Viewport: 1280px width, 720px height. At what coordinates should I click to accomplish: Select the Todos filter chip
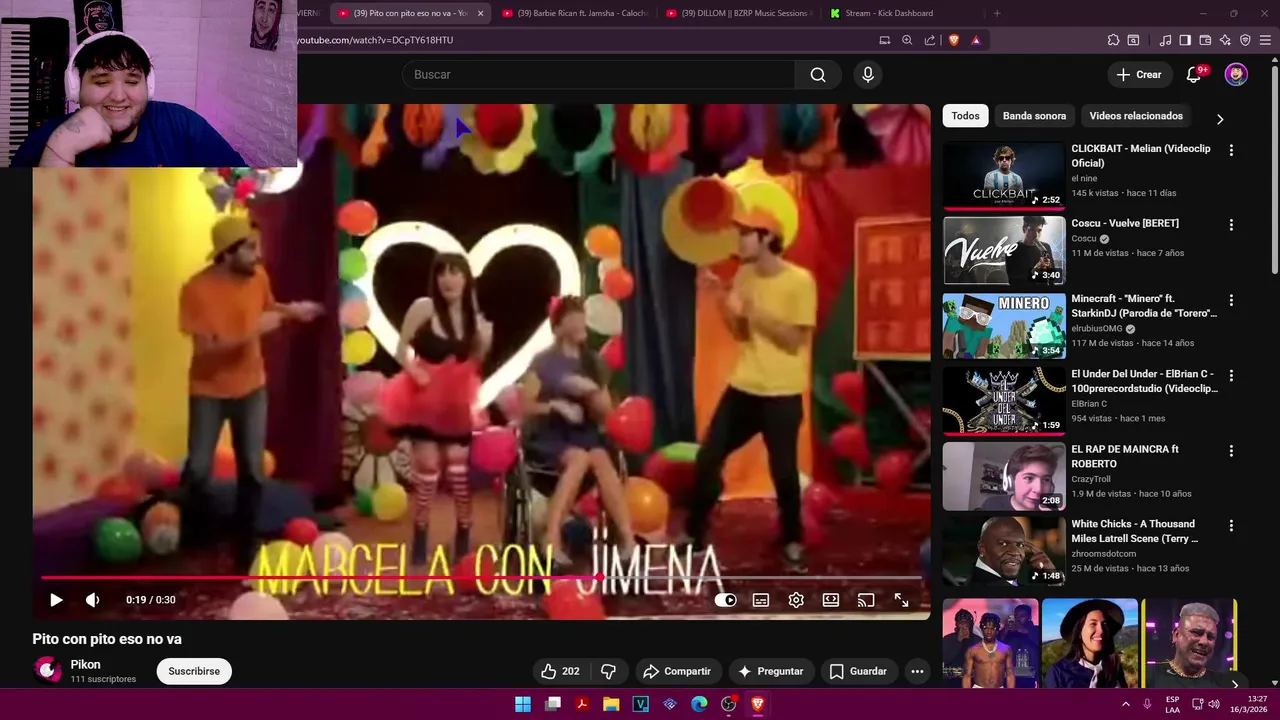[x=965, y=116]
